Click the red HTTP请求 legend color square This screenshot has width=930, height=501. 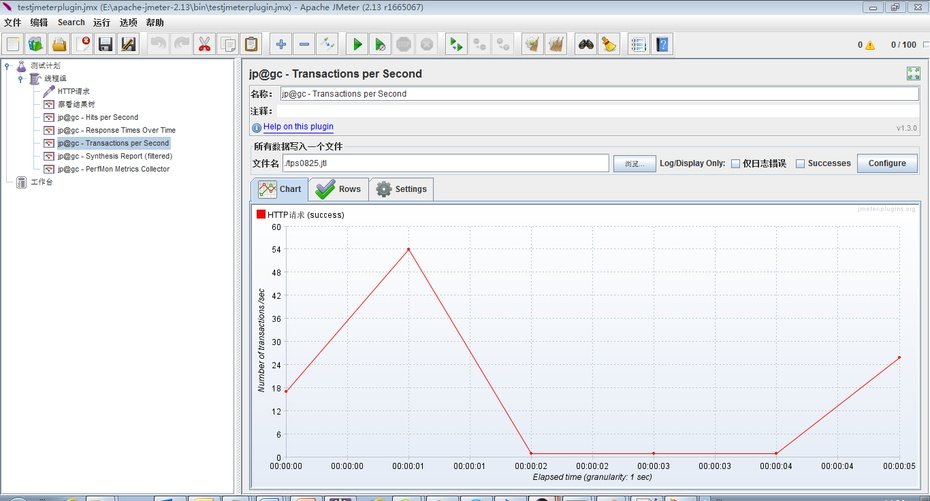pyautogui.click(x=261, y=214)
